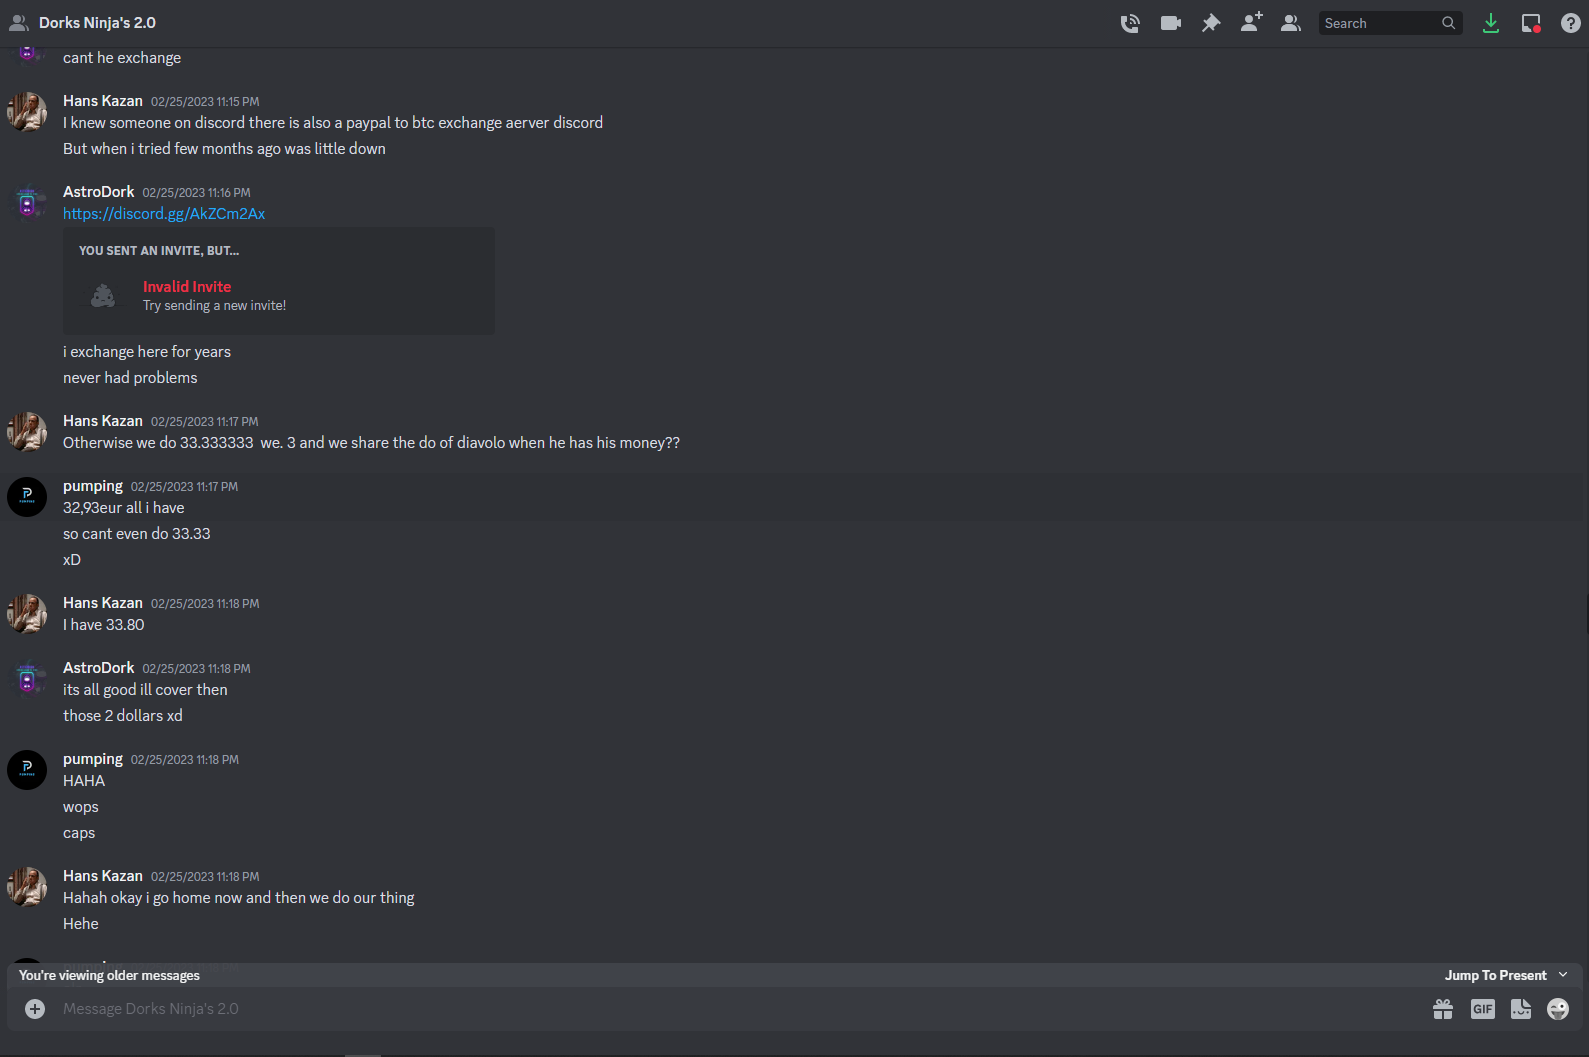
Task: Click the Search field
Action: (1390, 23)
